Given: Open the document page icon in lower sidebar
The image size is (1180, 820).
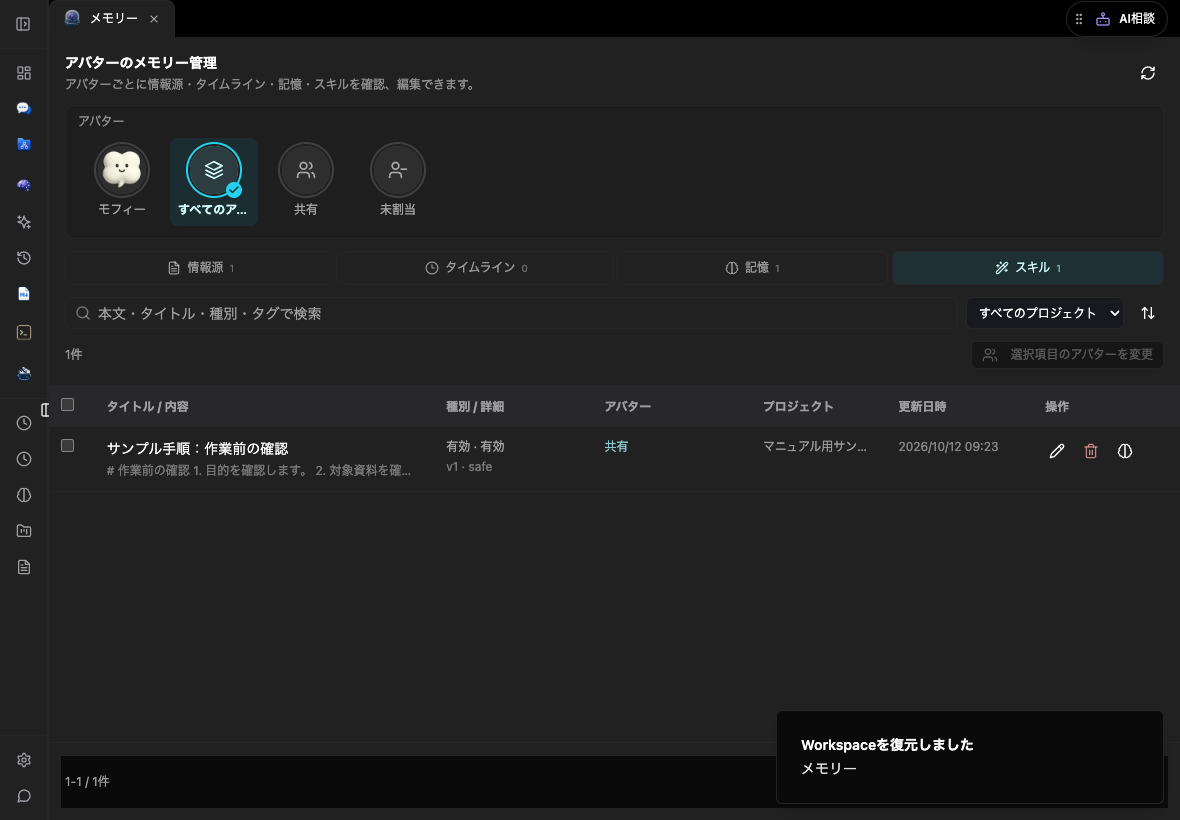Looking at the screenshot, I should pos(23,567).
